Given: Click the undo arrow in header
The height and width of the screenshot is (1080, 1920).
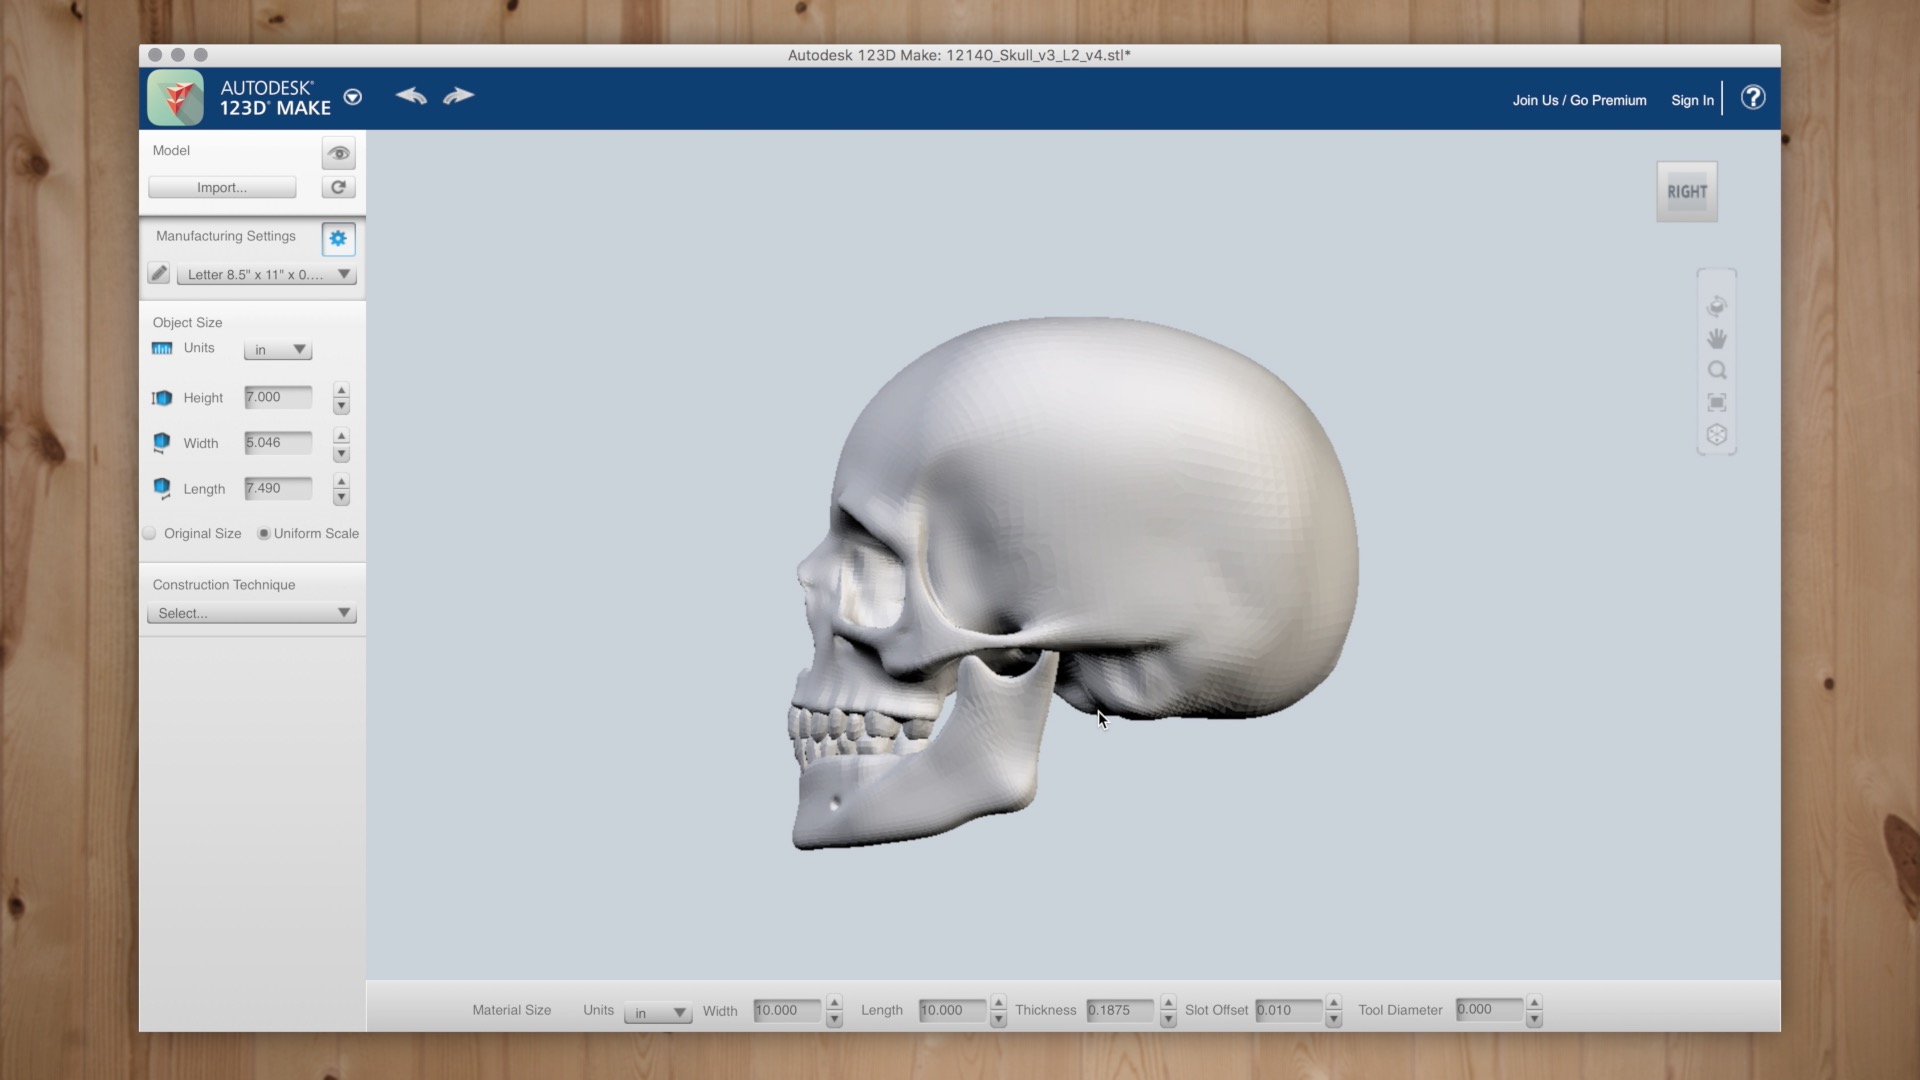Looking at the screenshot, I should click(411, 96).
